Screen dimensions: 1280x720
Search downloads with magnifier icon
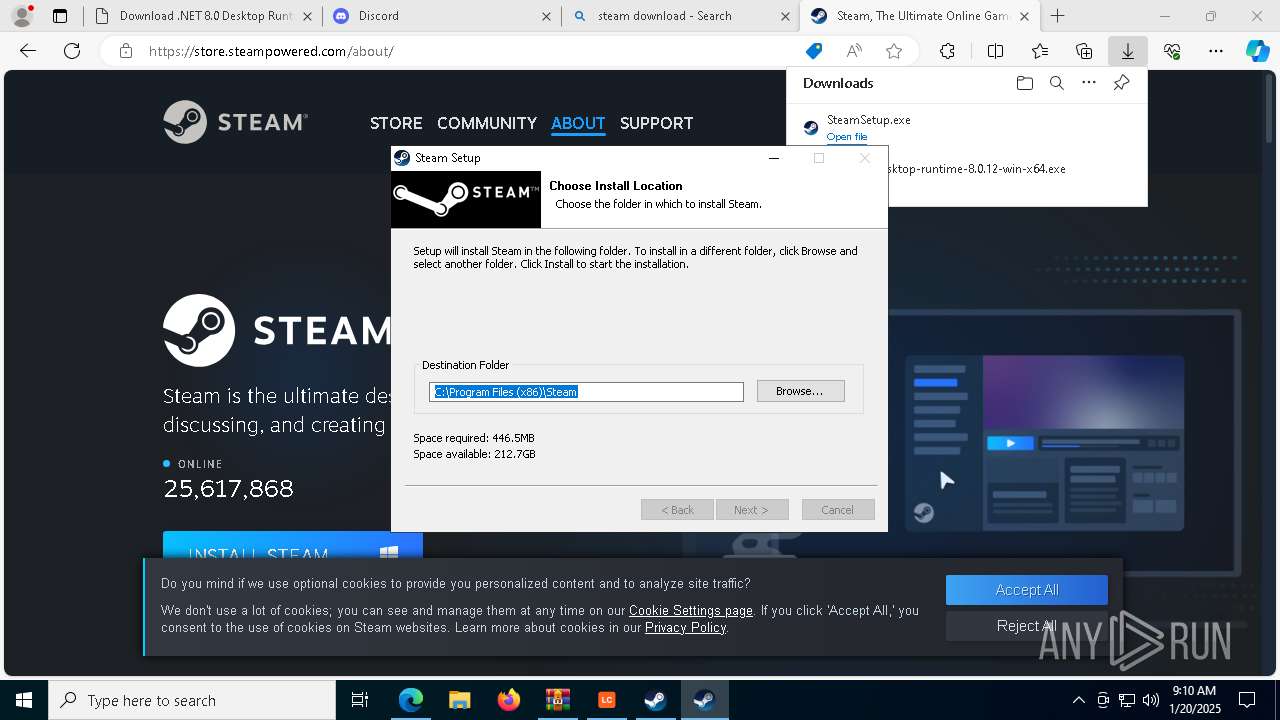coord(1056,83)
